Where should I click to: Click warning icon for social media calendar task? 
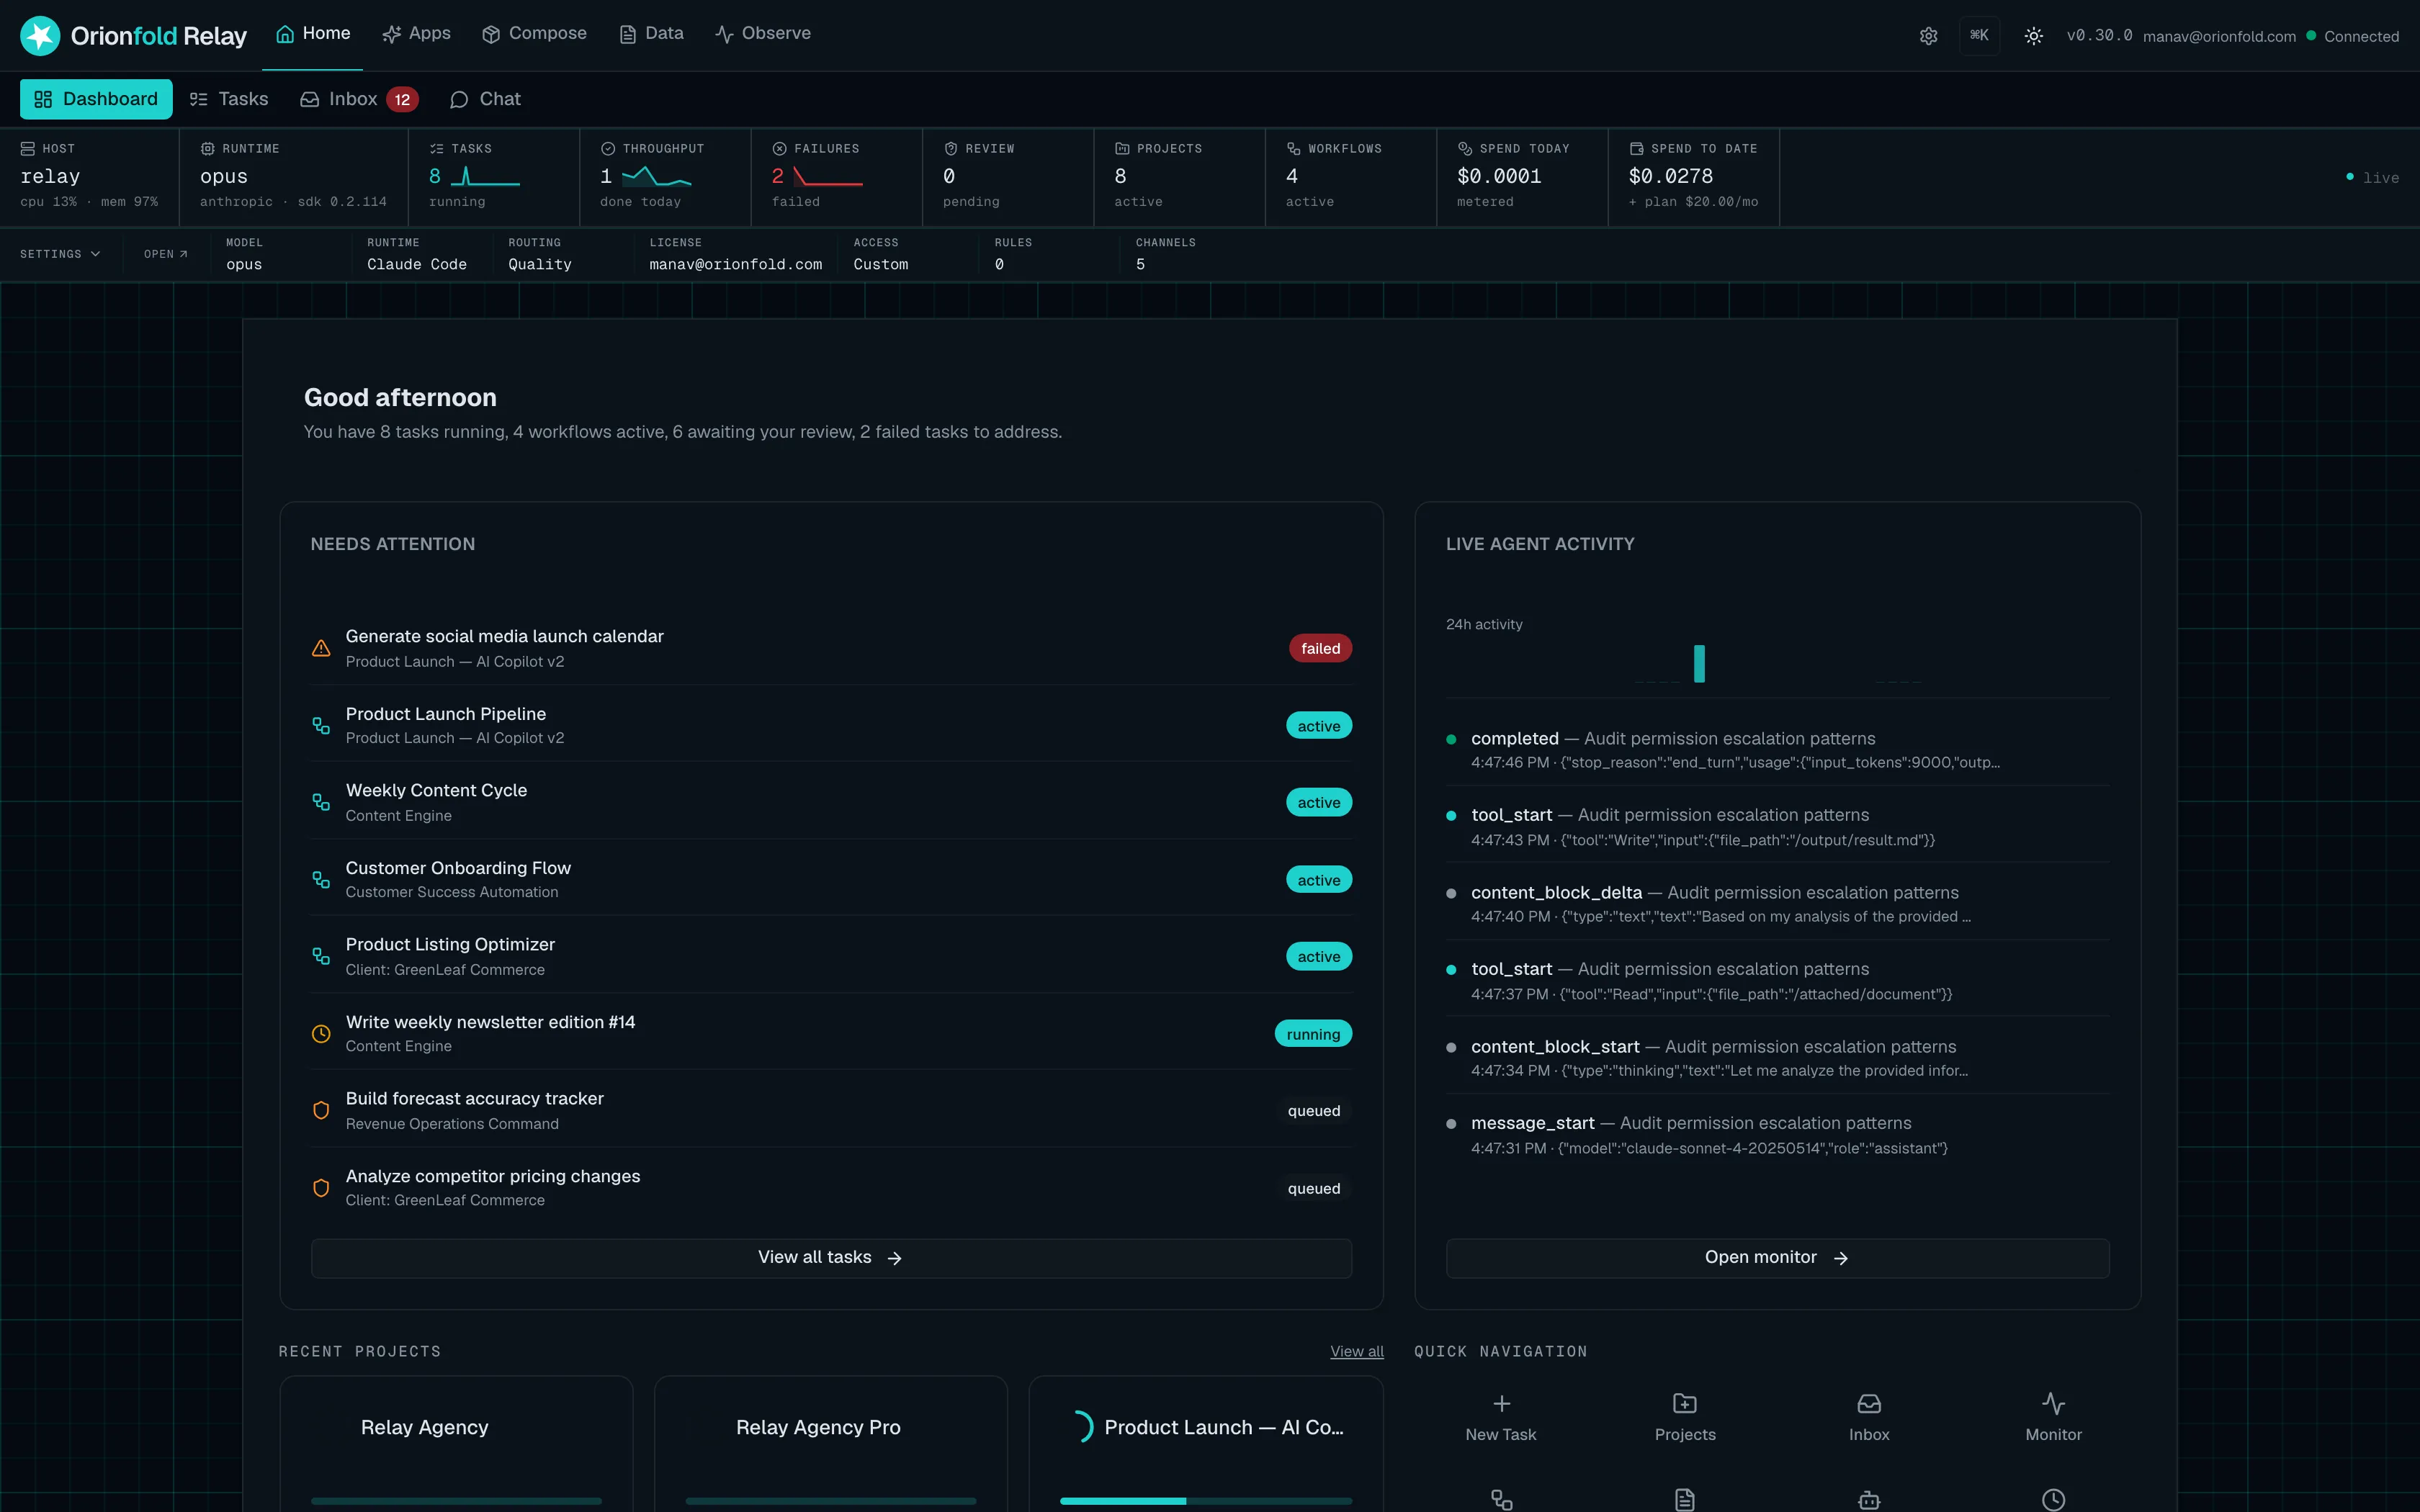coord(321,648)
